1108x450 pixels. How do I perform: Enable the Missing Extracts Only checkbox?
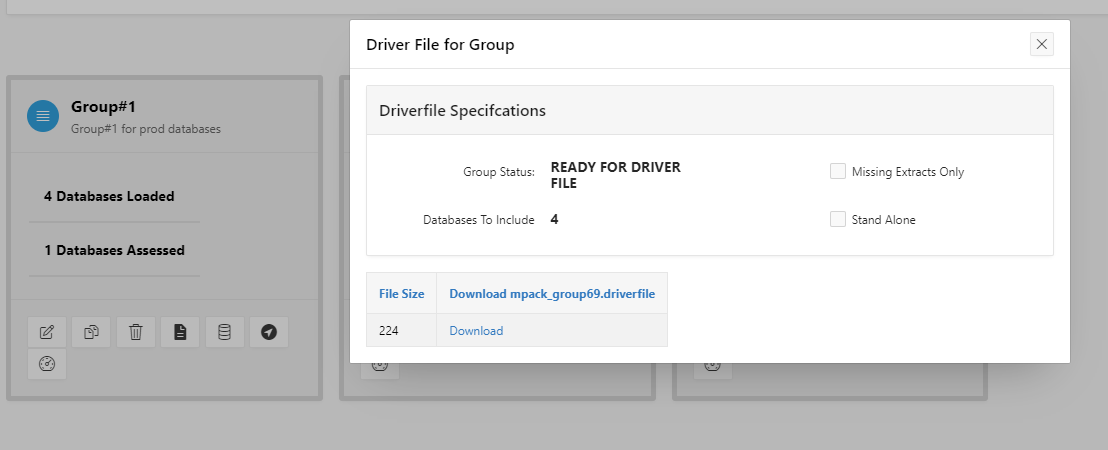[x=838, y=171]
